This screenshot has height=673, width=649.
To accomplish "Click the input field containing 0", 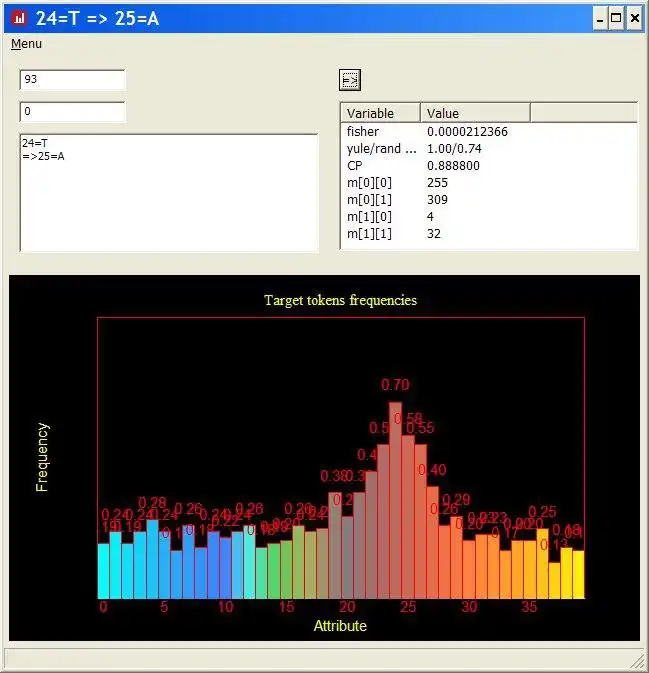I will point(73,112).
